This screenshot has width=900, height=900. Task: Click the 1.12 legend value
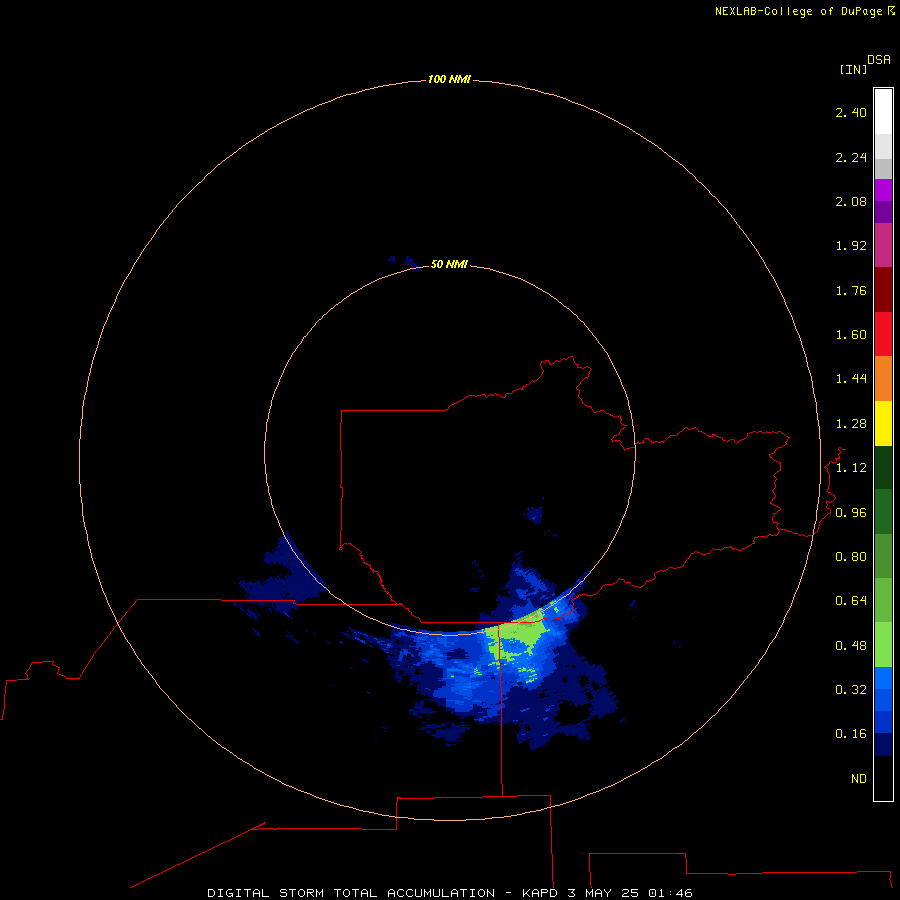[851, 468]
